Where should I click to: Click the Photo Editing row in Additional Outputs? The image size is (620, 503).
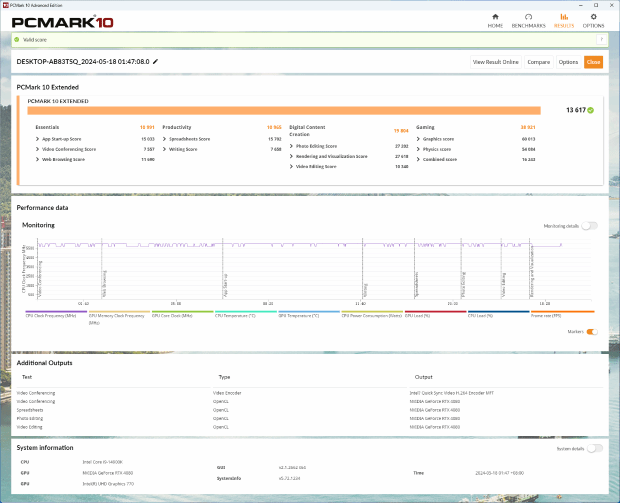point(310,418)
